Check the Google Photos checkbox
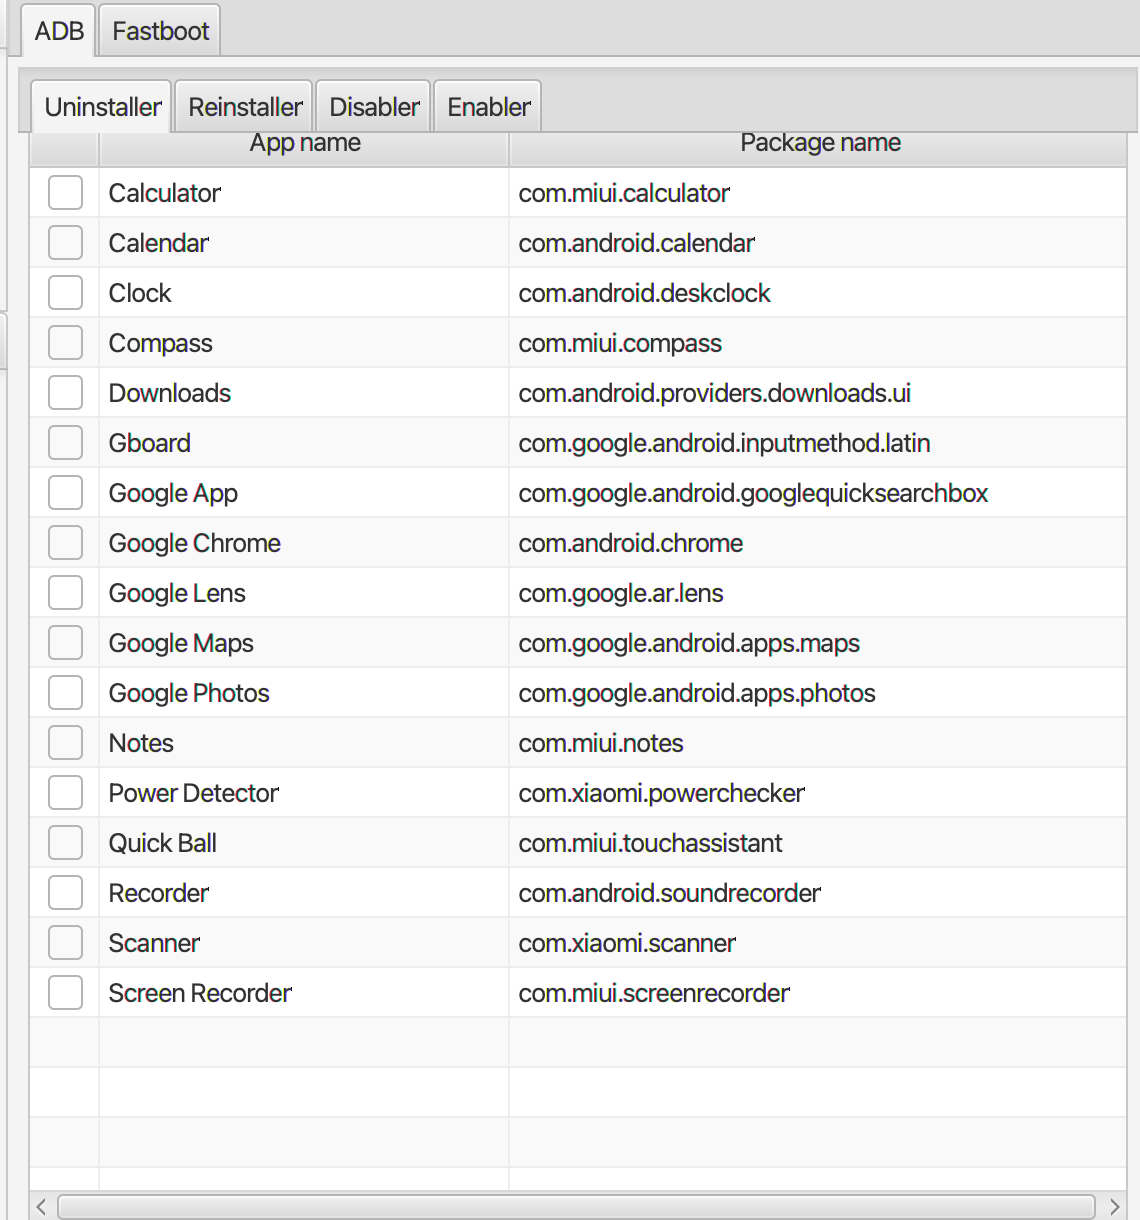The height and width of the screenshot is (1220, 1140). pyautogui.click(x=66, y=692)
